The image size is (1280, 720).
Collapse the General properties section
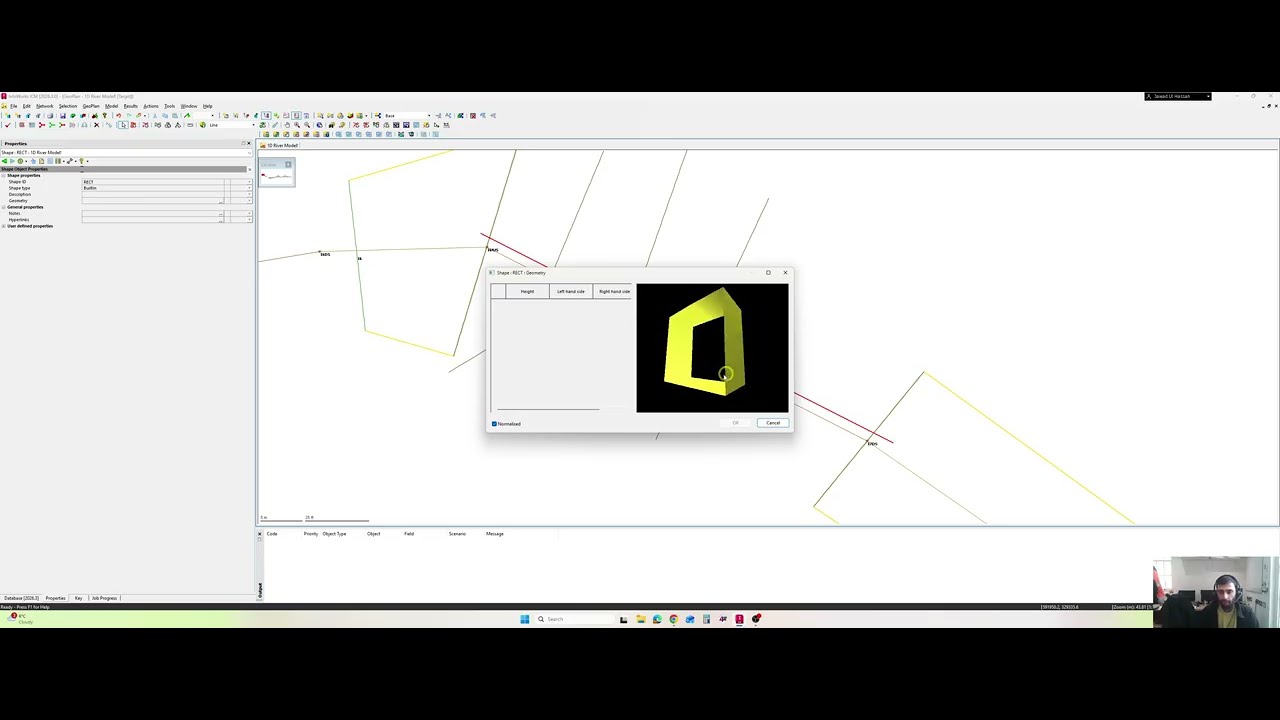point(3,207)
